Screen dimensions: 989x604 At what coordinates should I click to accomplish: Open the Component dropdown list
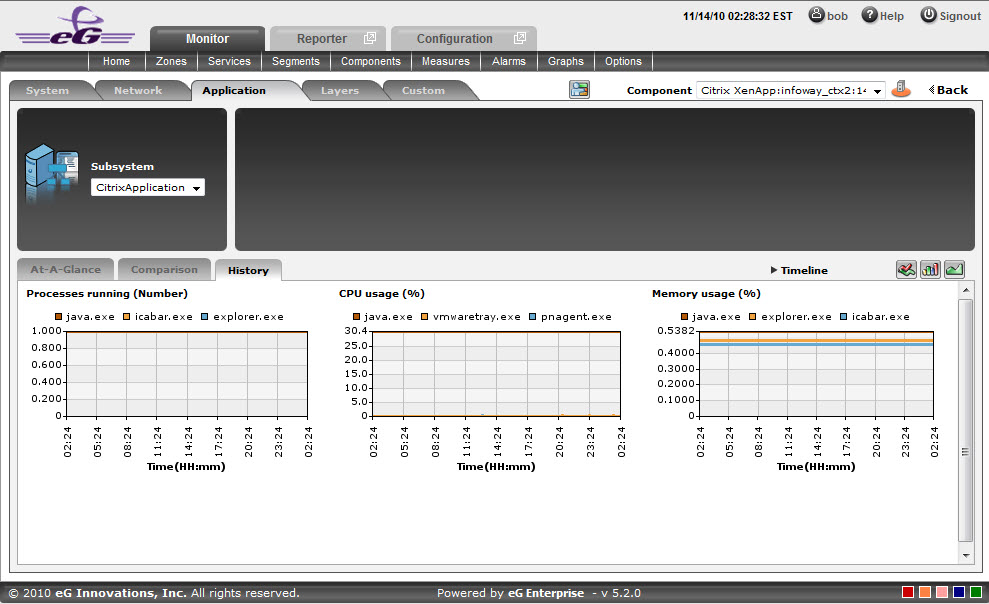click(791, 90)
